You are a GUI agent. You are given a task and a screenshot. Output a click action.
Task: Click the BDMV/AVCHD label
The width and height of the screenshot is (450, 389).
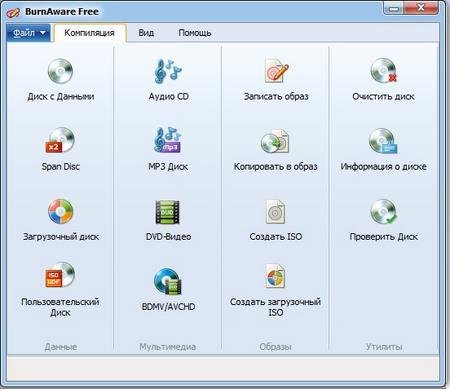pos(168,307)
